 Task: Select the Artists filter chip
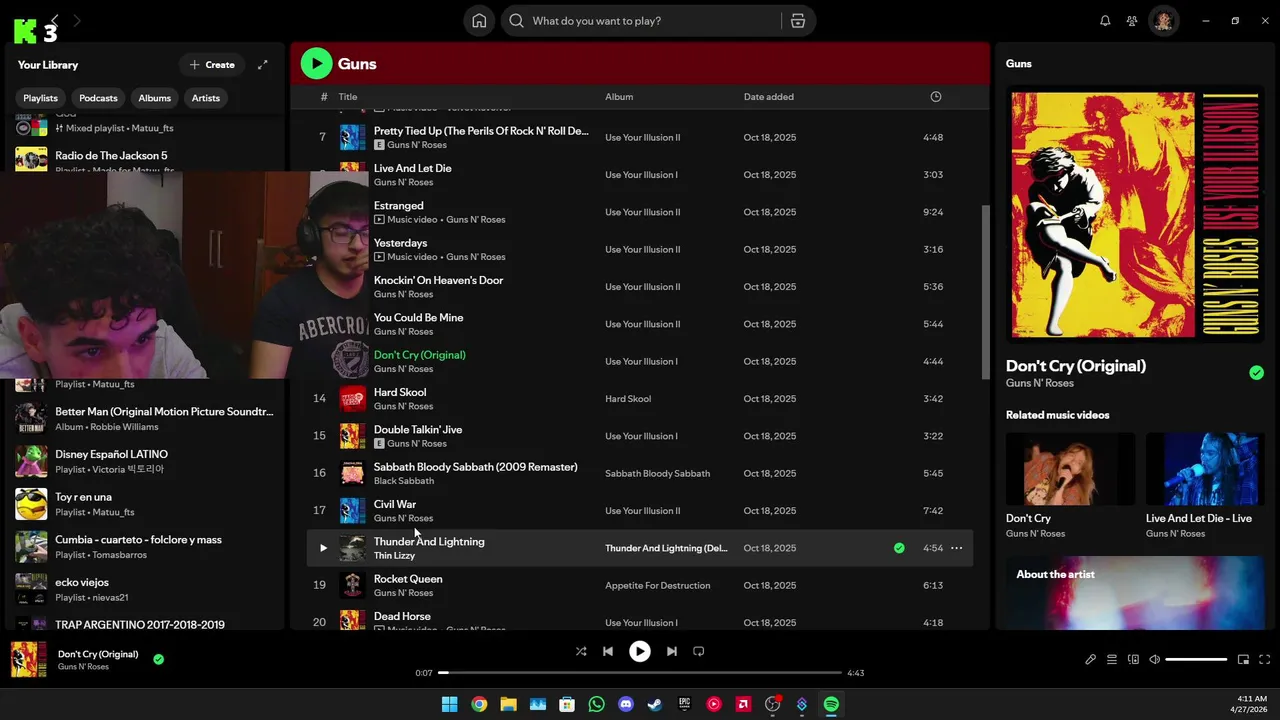click(206, 98)
